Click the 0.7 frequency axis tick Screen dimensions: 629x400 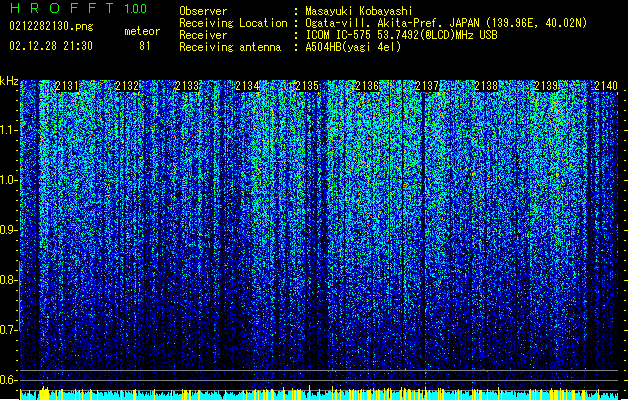pyautogui.click(x=9, y=330)
